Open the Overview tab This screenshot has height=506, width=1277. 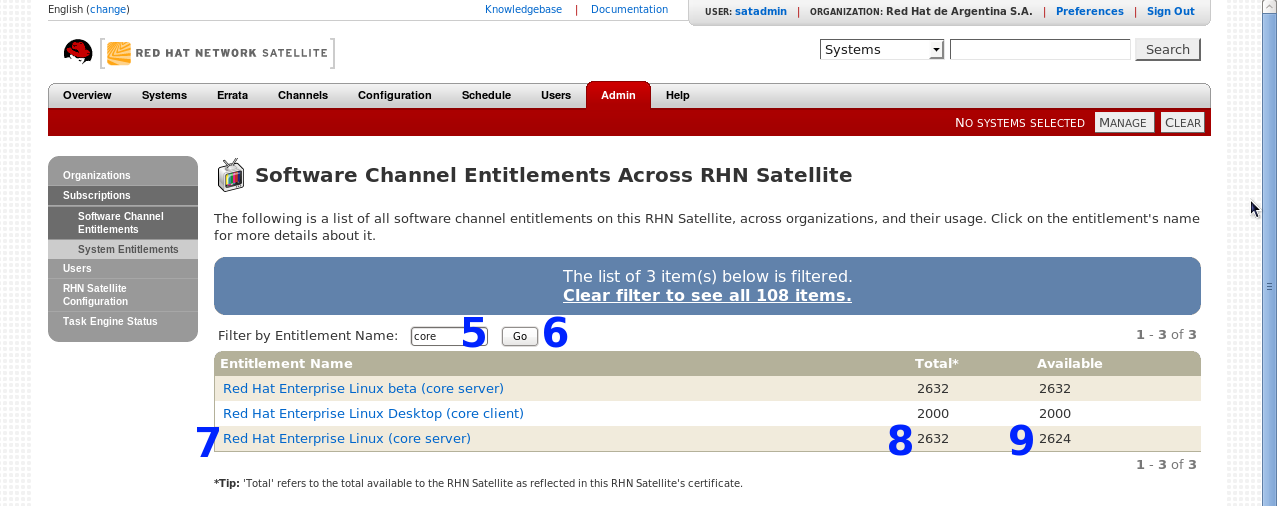tap(87, 96)
